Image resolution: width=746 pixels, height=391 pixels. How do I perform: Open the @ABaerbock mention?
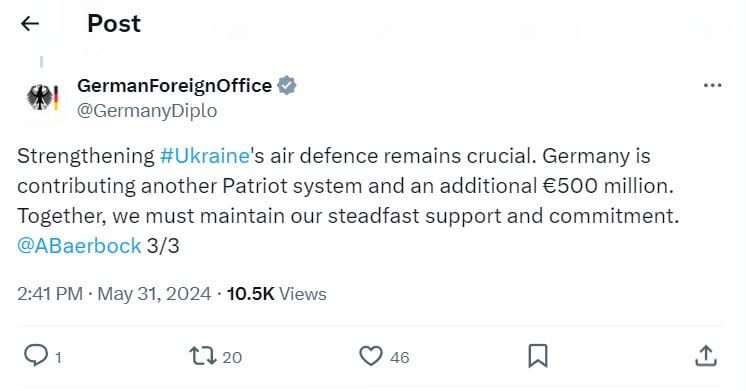(x=79, y=246)
